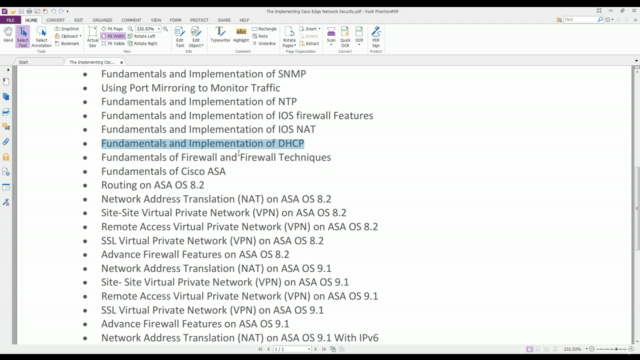The image size is (640, 360).
Task: Click the status bar zoom in plus button
Action: click(631, 349)
